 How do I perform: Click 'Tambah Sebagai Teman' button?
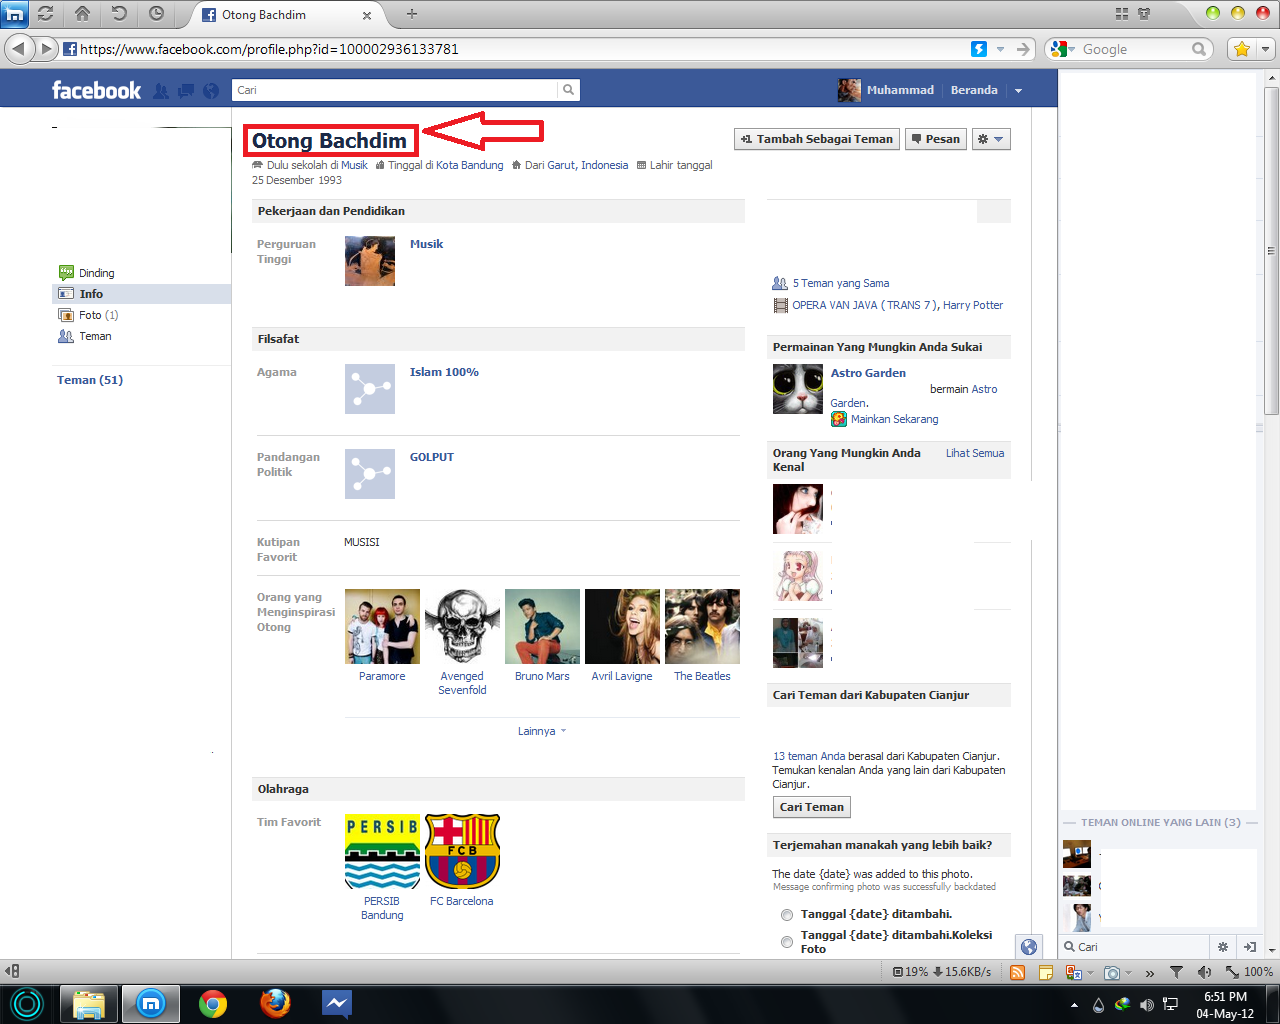(817, 139)
